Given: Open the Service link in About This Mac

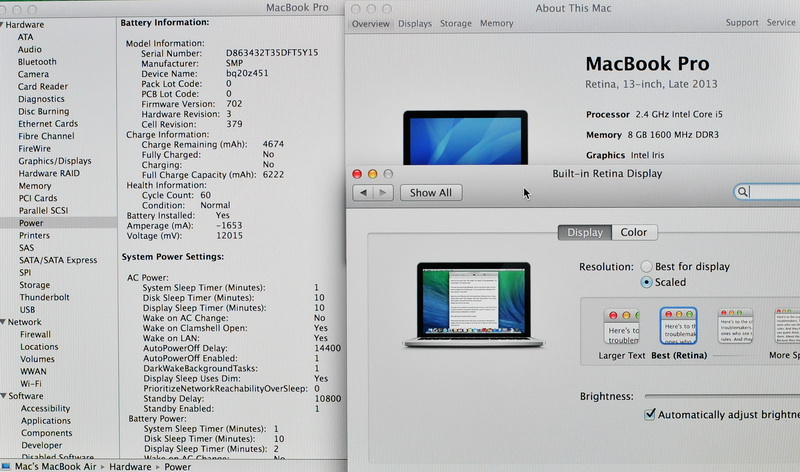Looking at the screenshot, I should 781,22.
